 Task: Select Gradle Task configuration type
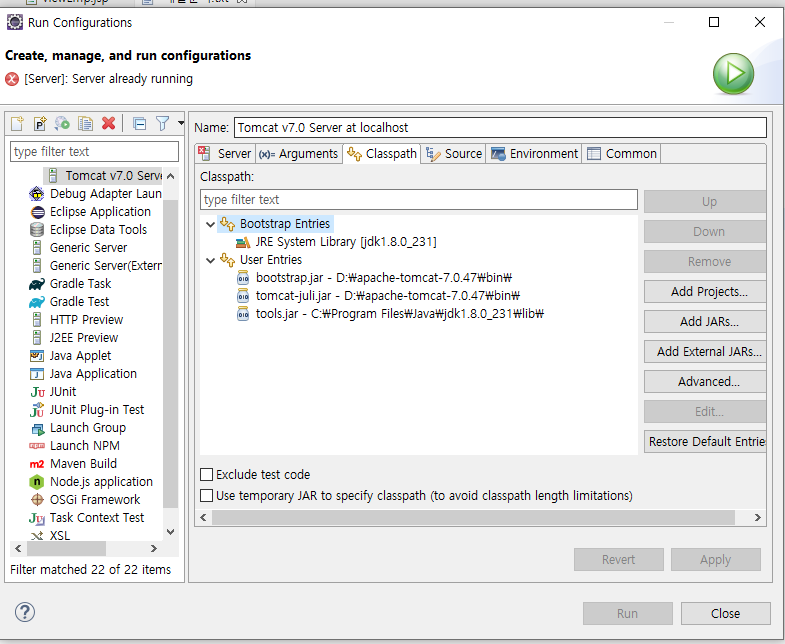pyautogui.click(x=70, y=284)
